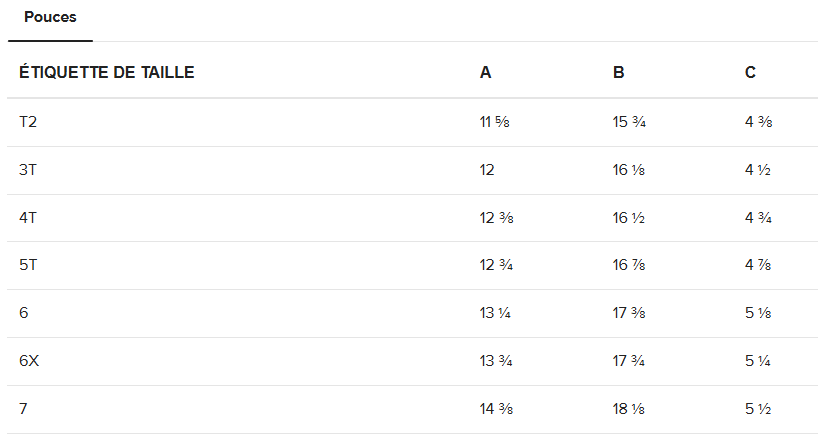Select the 4T size row label
This screenshot has width=818, height=434.
pyautogui.click(x=28, y=218)
